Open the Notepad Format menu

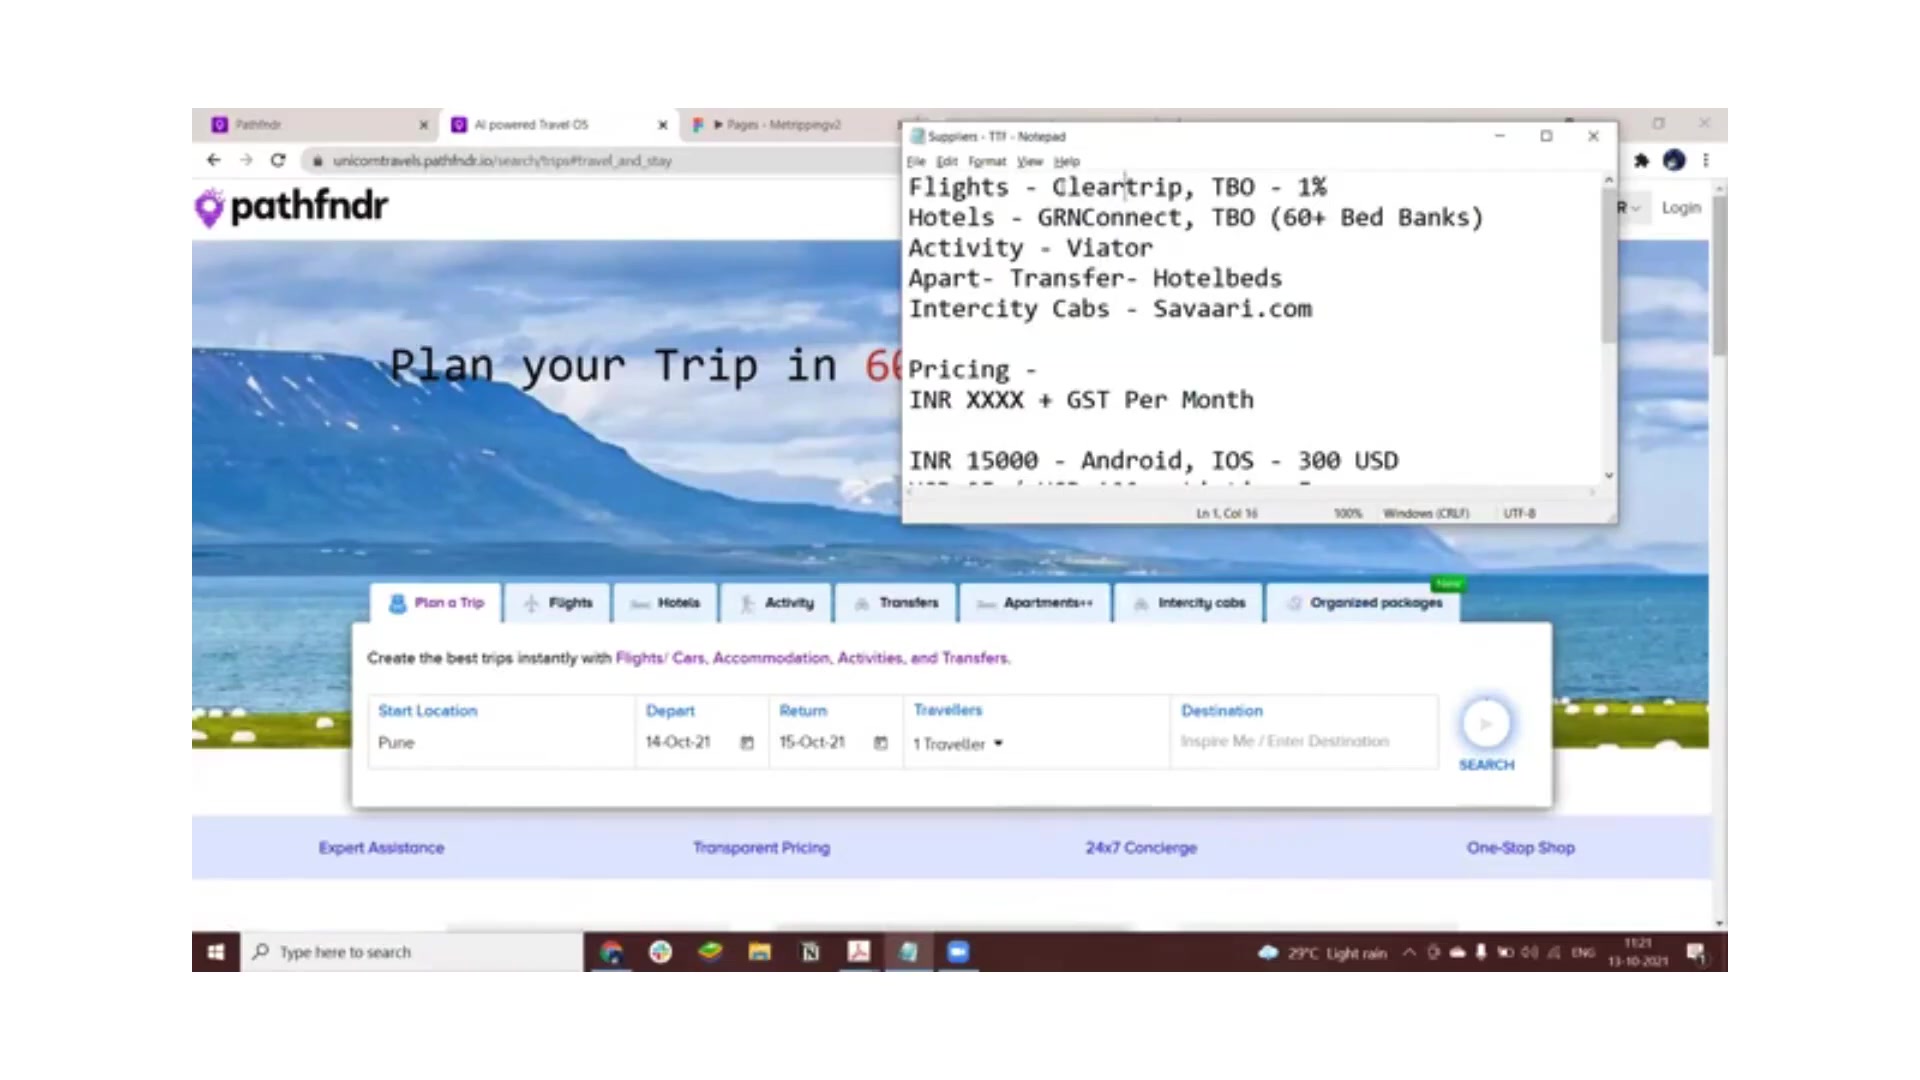coord(987,161)
